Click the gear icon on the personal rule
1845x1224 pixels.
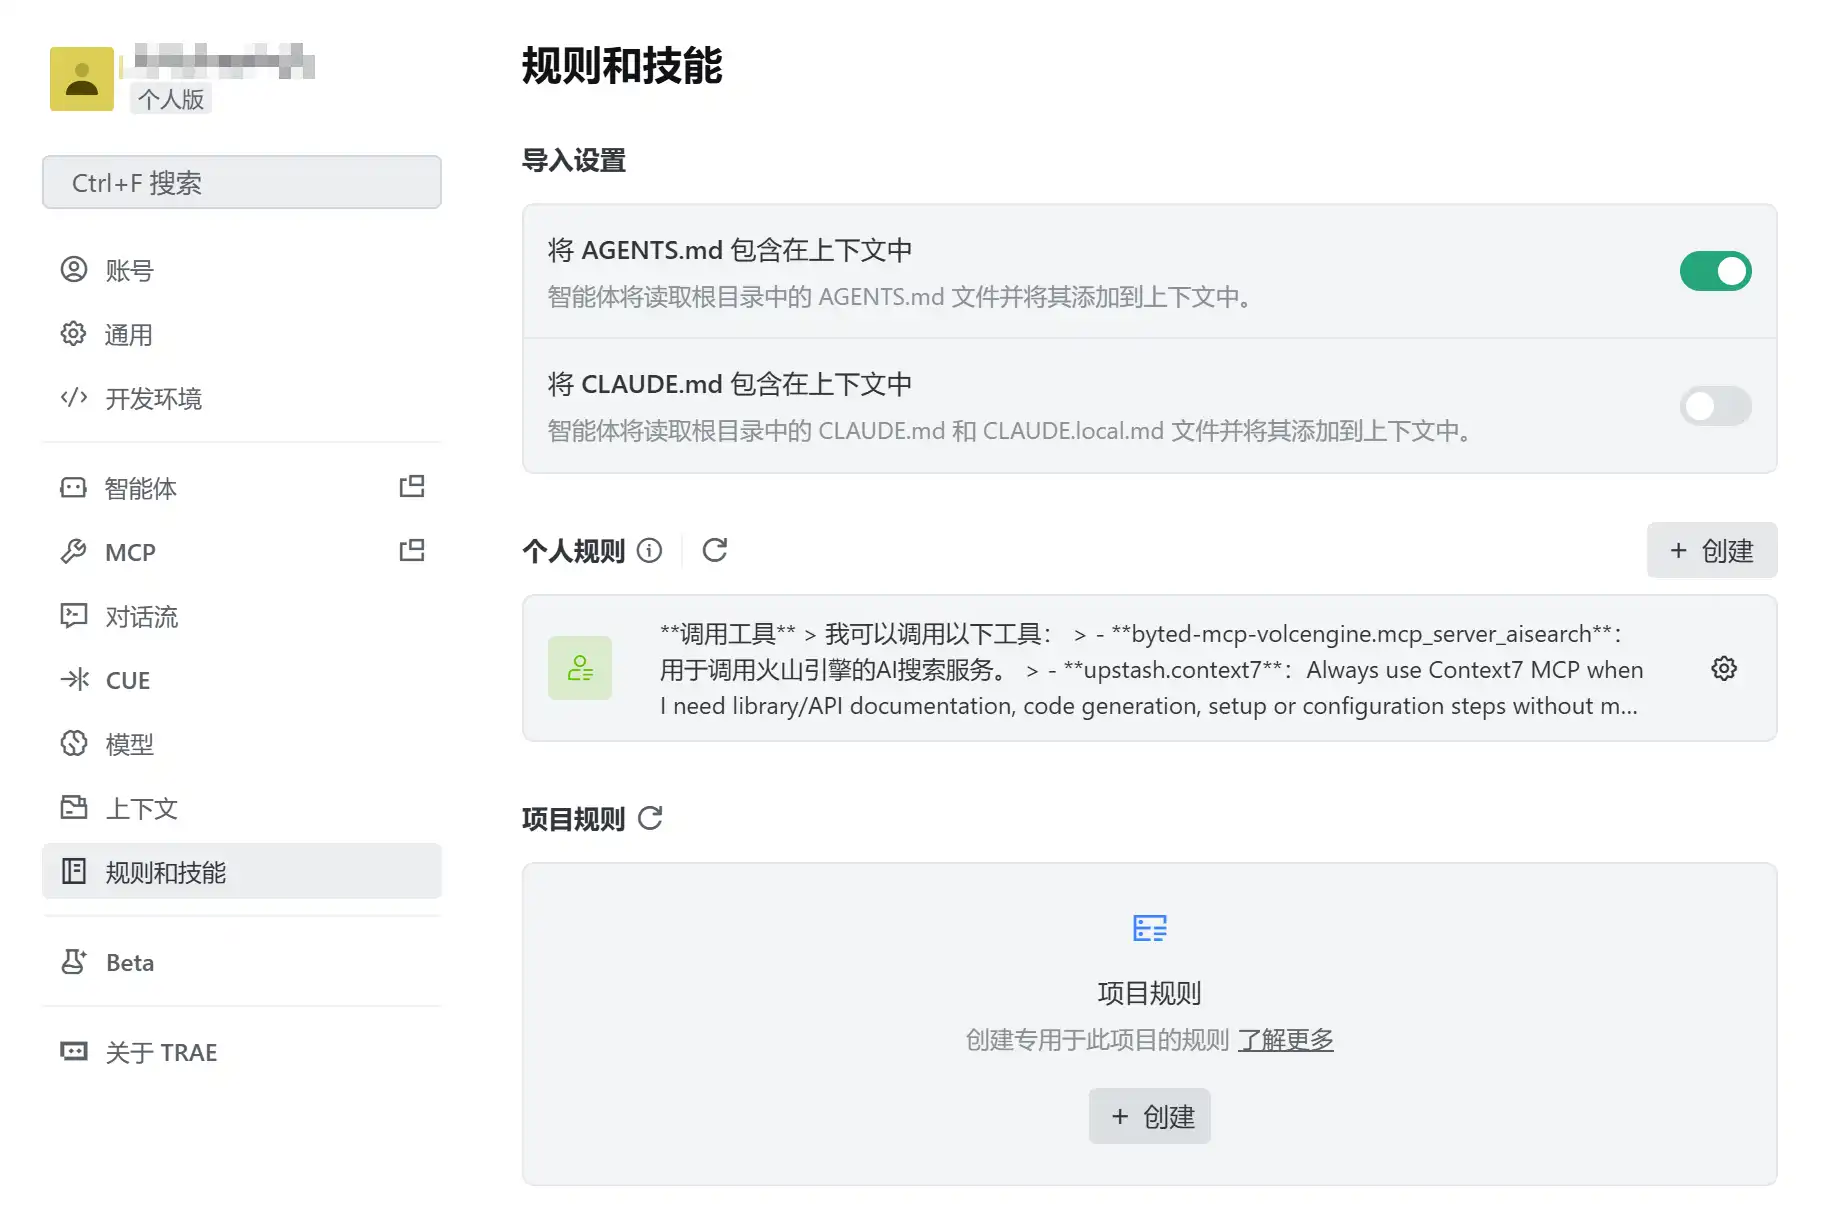(x=1723, y=668)
